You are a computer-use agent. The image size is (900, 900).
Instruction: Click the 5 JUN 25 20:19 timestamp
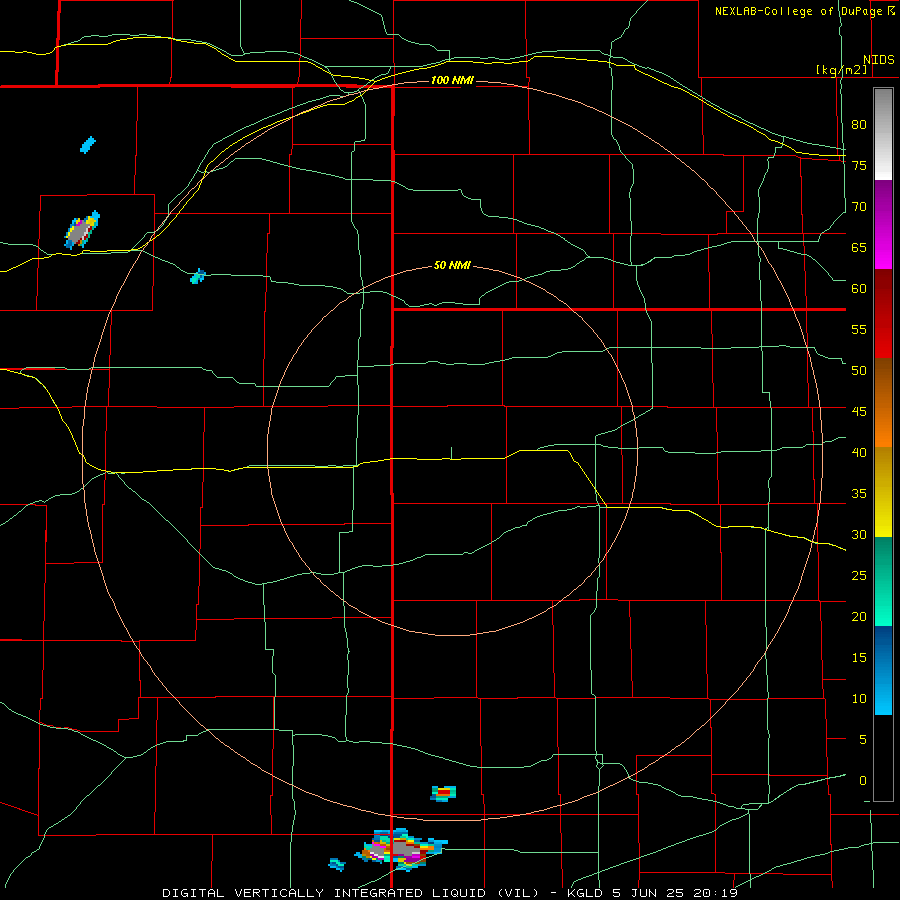click(675, 893)
